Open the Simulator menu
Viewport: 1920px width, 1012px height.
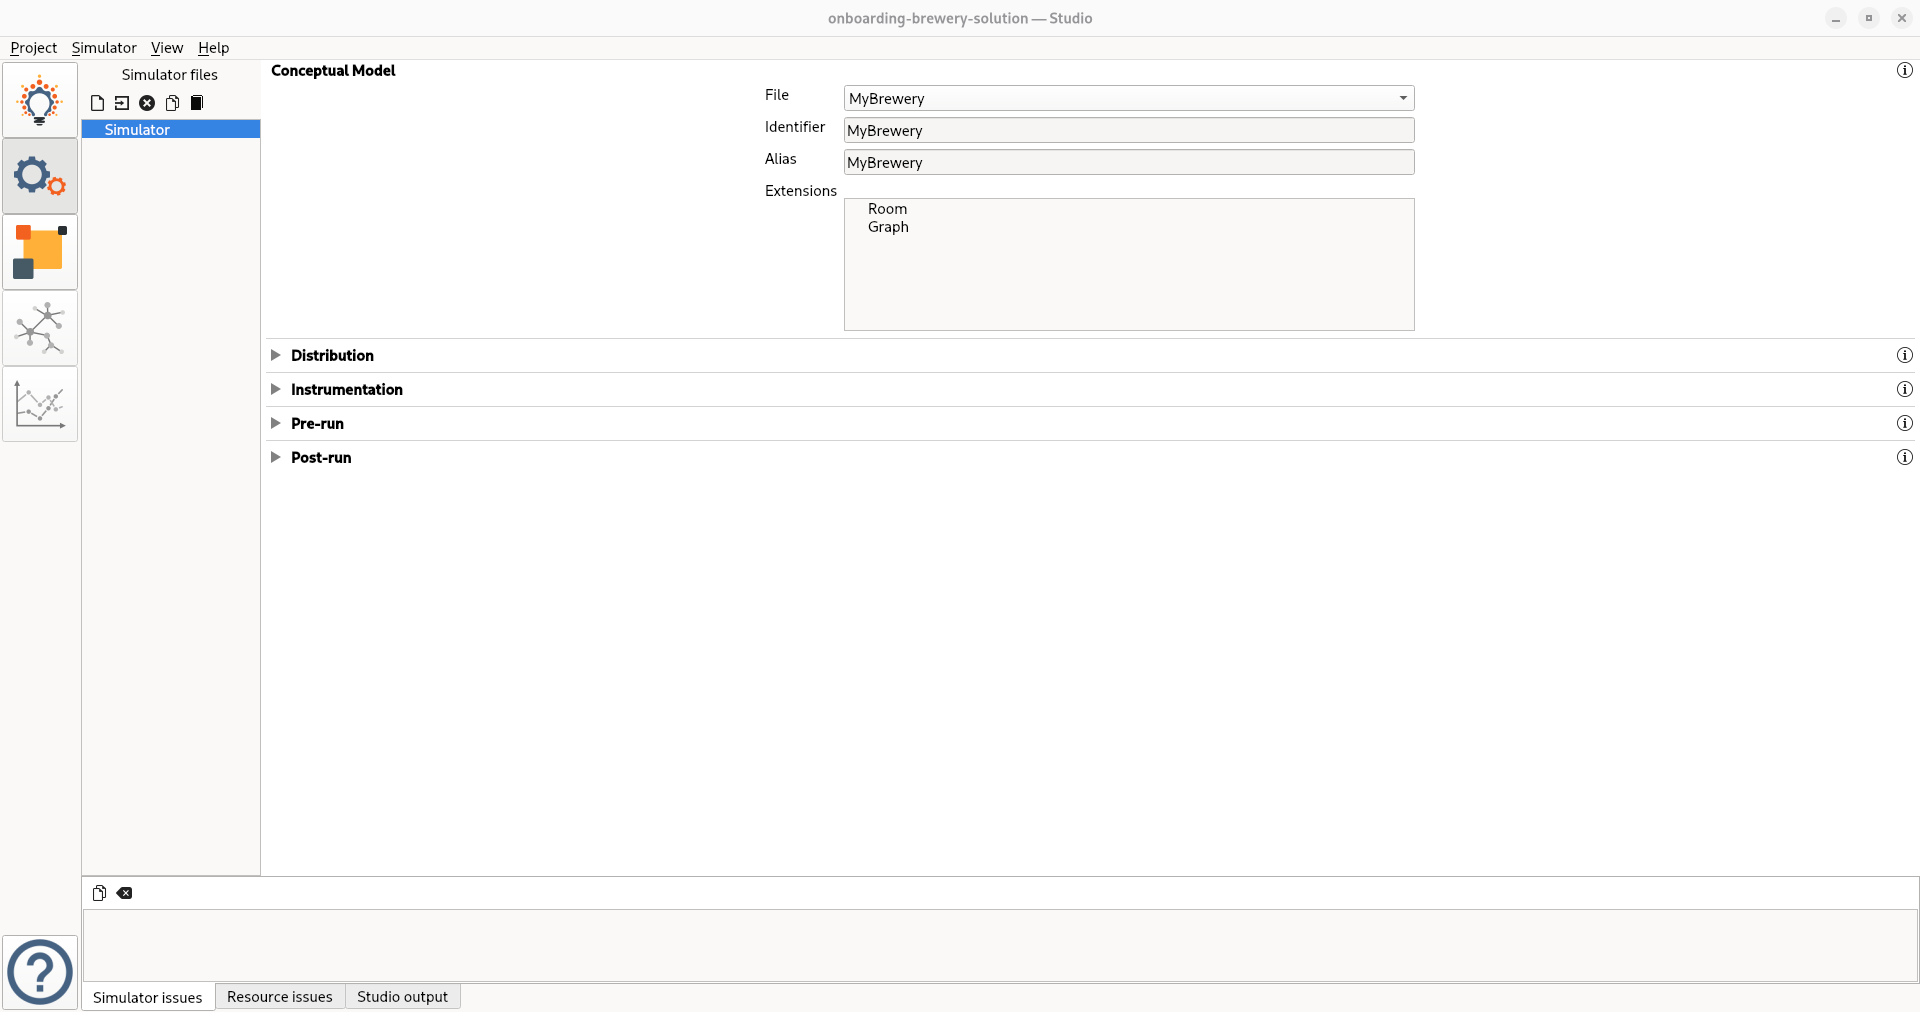[104, 48]
